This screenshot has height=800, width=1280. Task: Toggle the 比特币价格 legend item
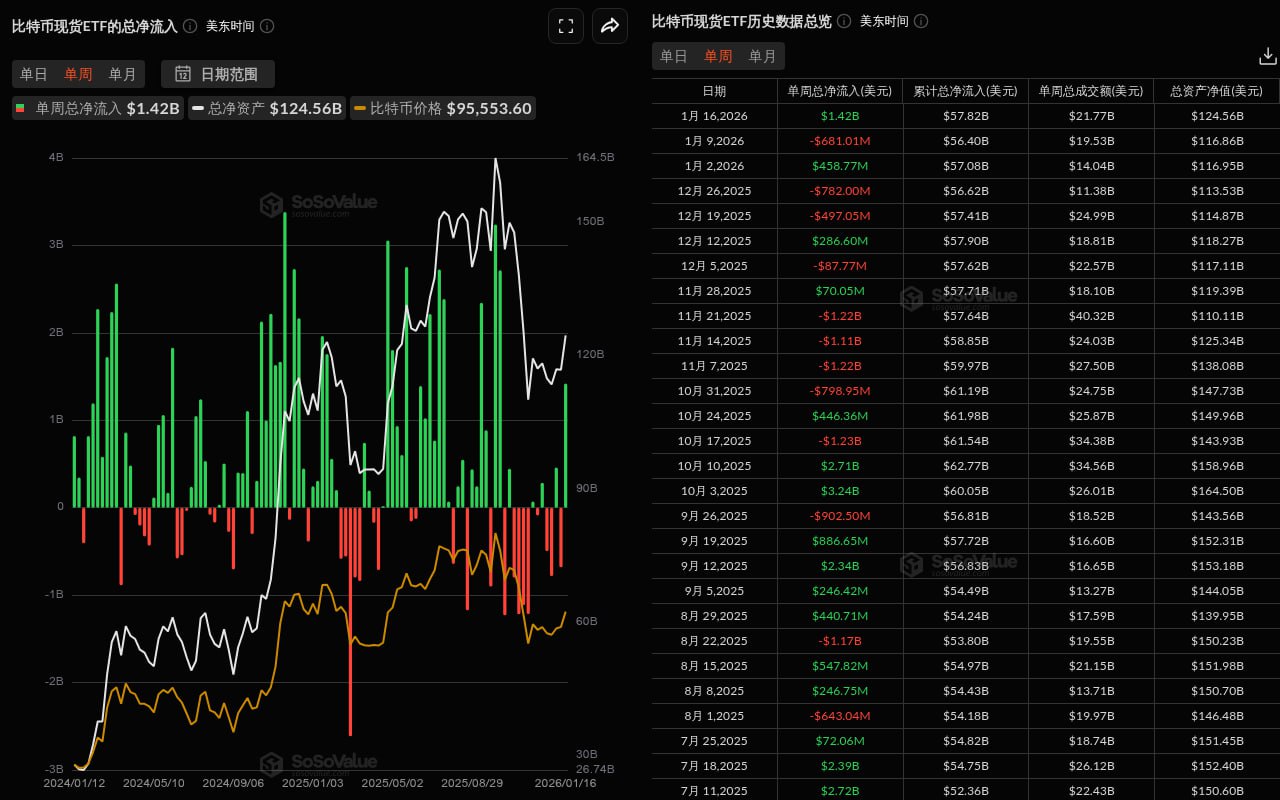pyautogui.click(x=443, y=109)
